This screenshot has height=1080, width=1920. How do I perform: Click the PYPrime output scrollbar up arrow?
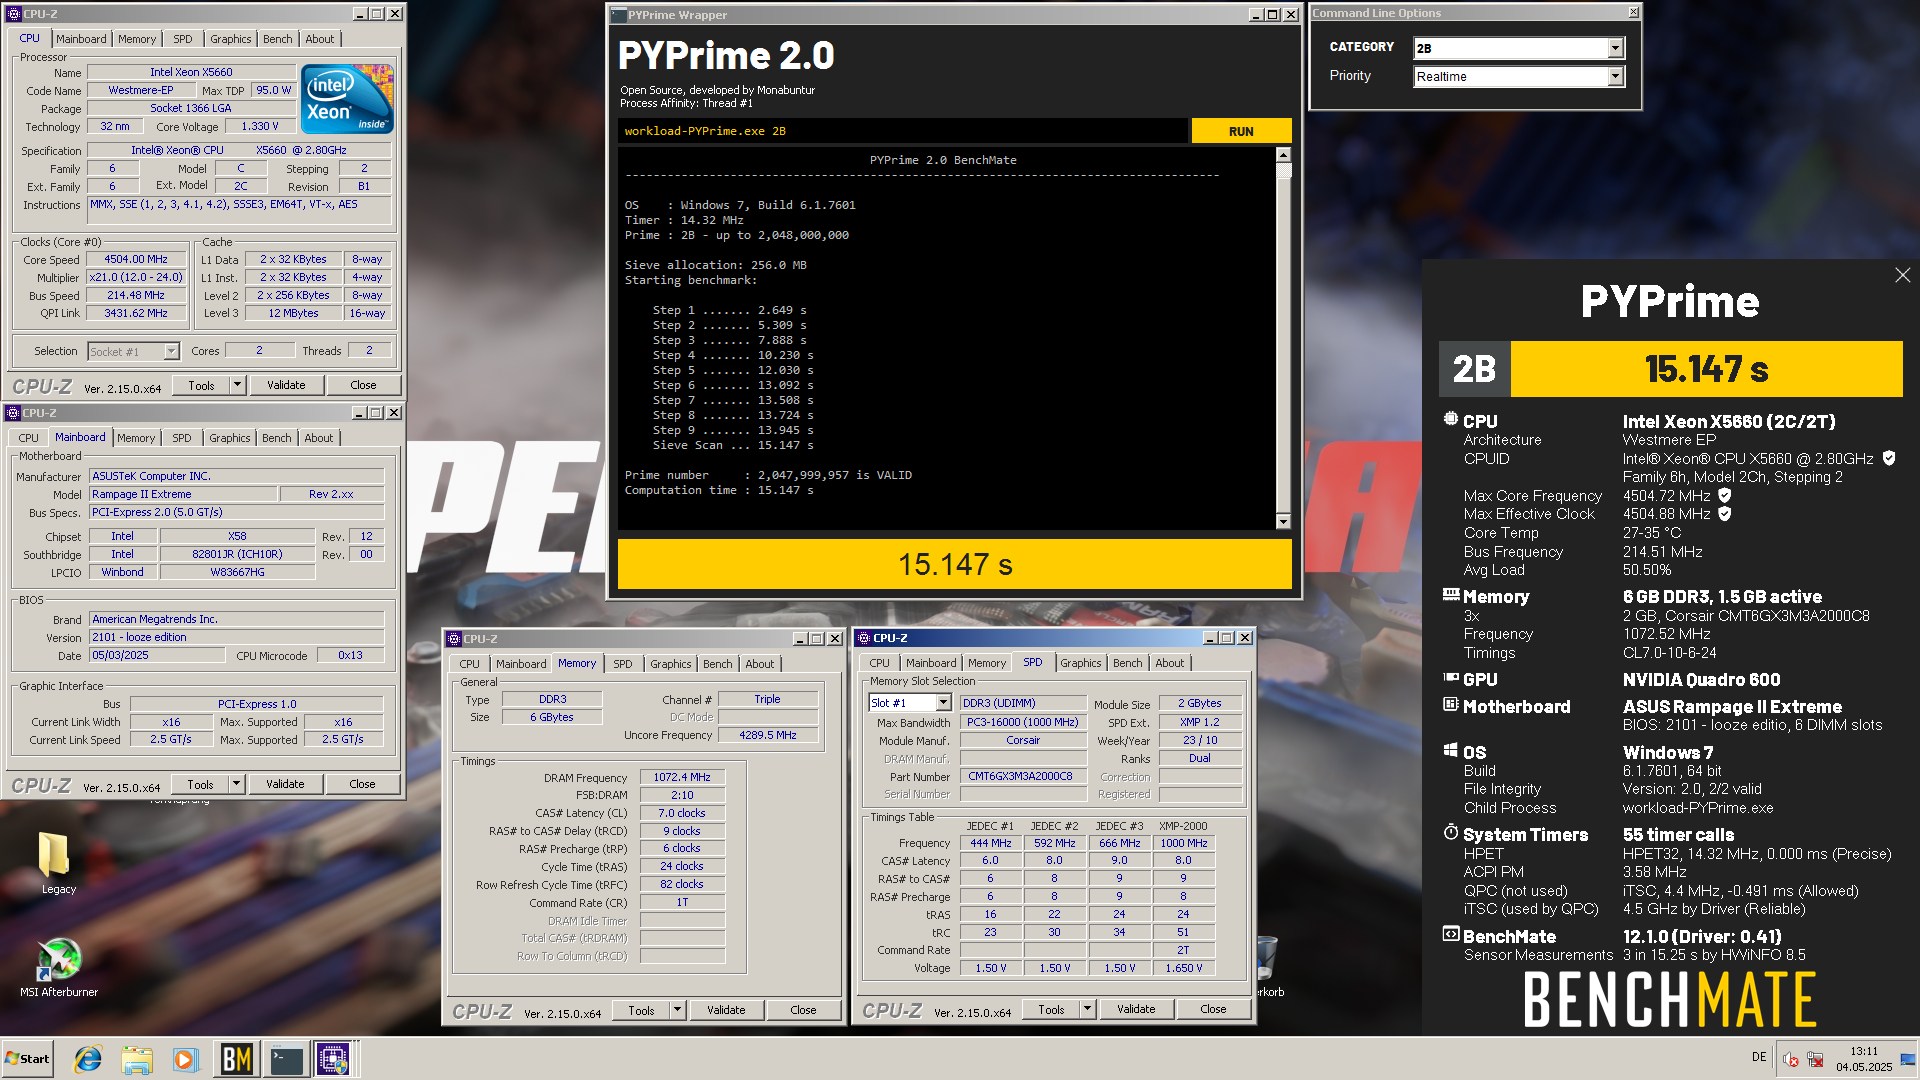coord(1284,155)
